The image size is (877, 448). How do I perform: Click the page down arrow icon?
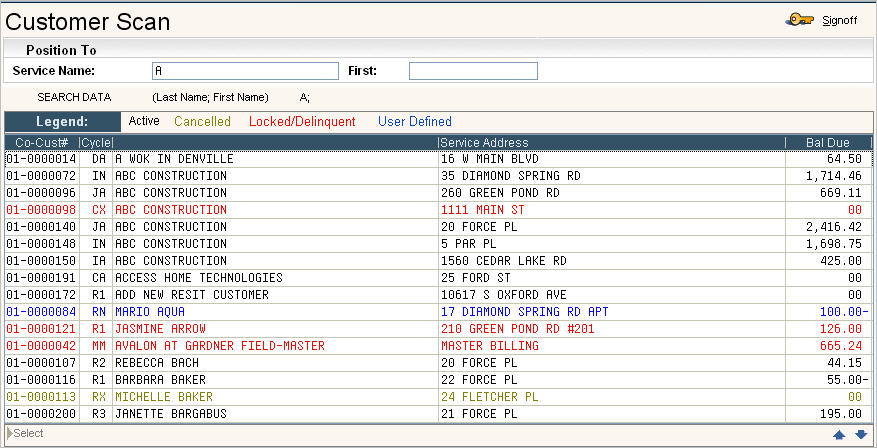coord(861,435)
